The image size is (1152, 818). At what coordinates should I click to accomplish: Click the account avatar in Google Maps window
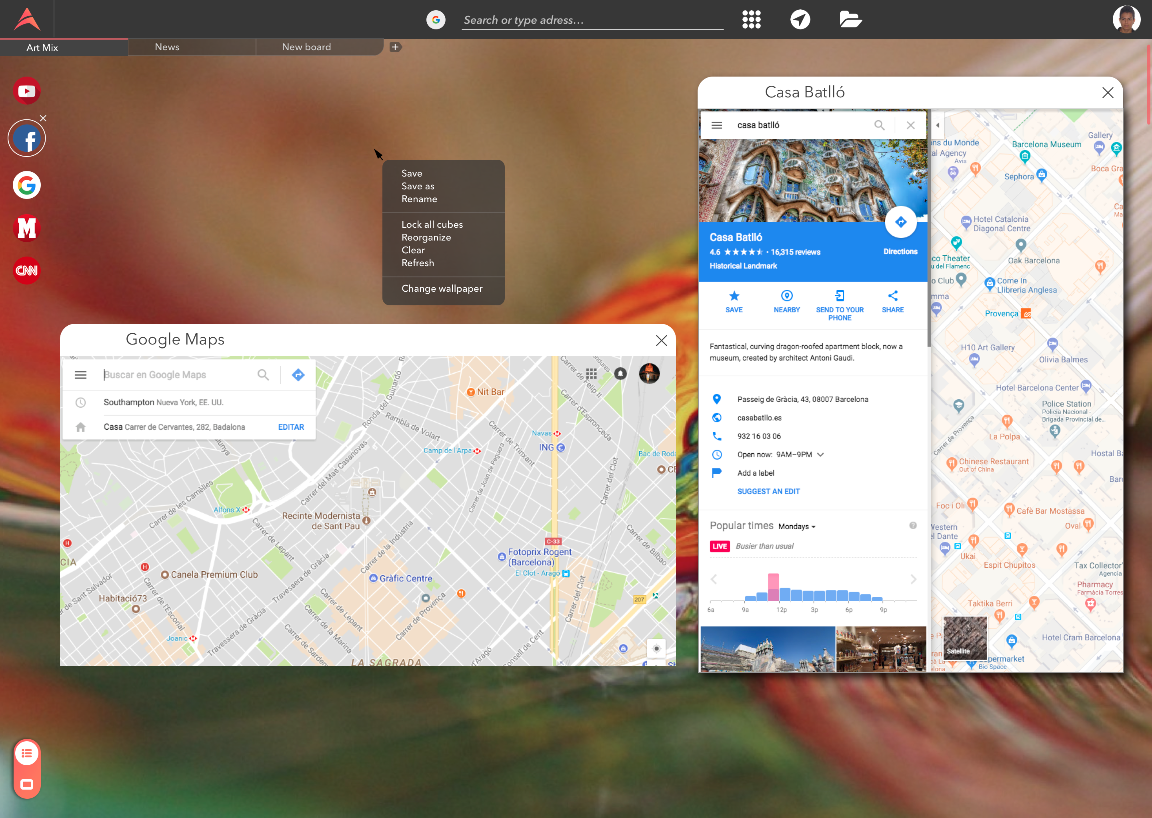click(x=649, y=373)
